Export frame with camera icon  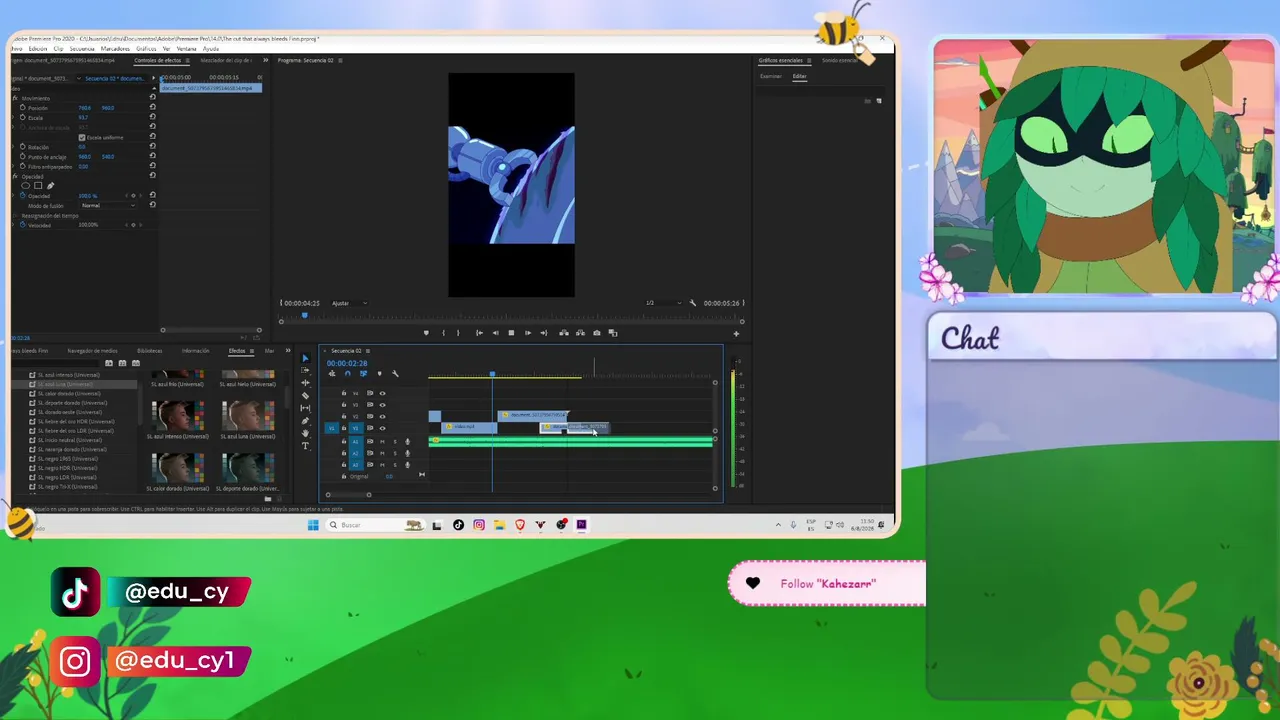coord(597,333)
